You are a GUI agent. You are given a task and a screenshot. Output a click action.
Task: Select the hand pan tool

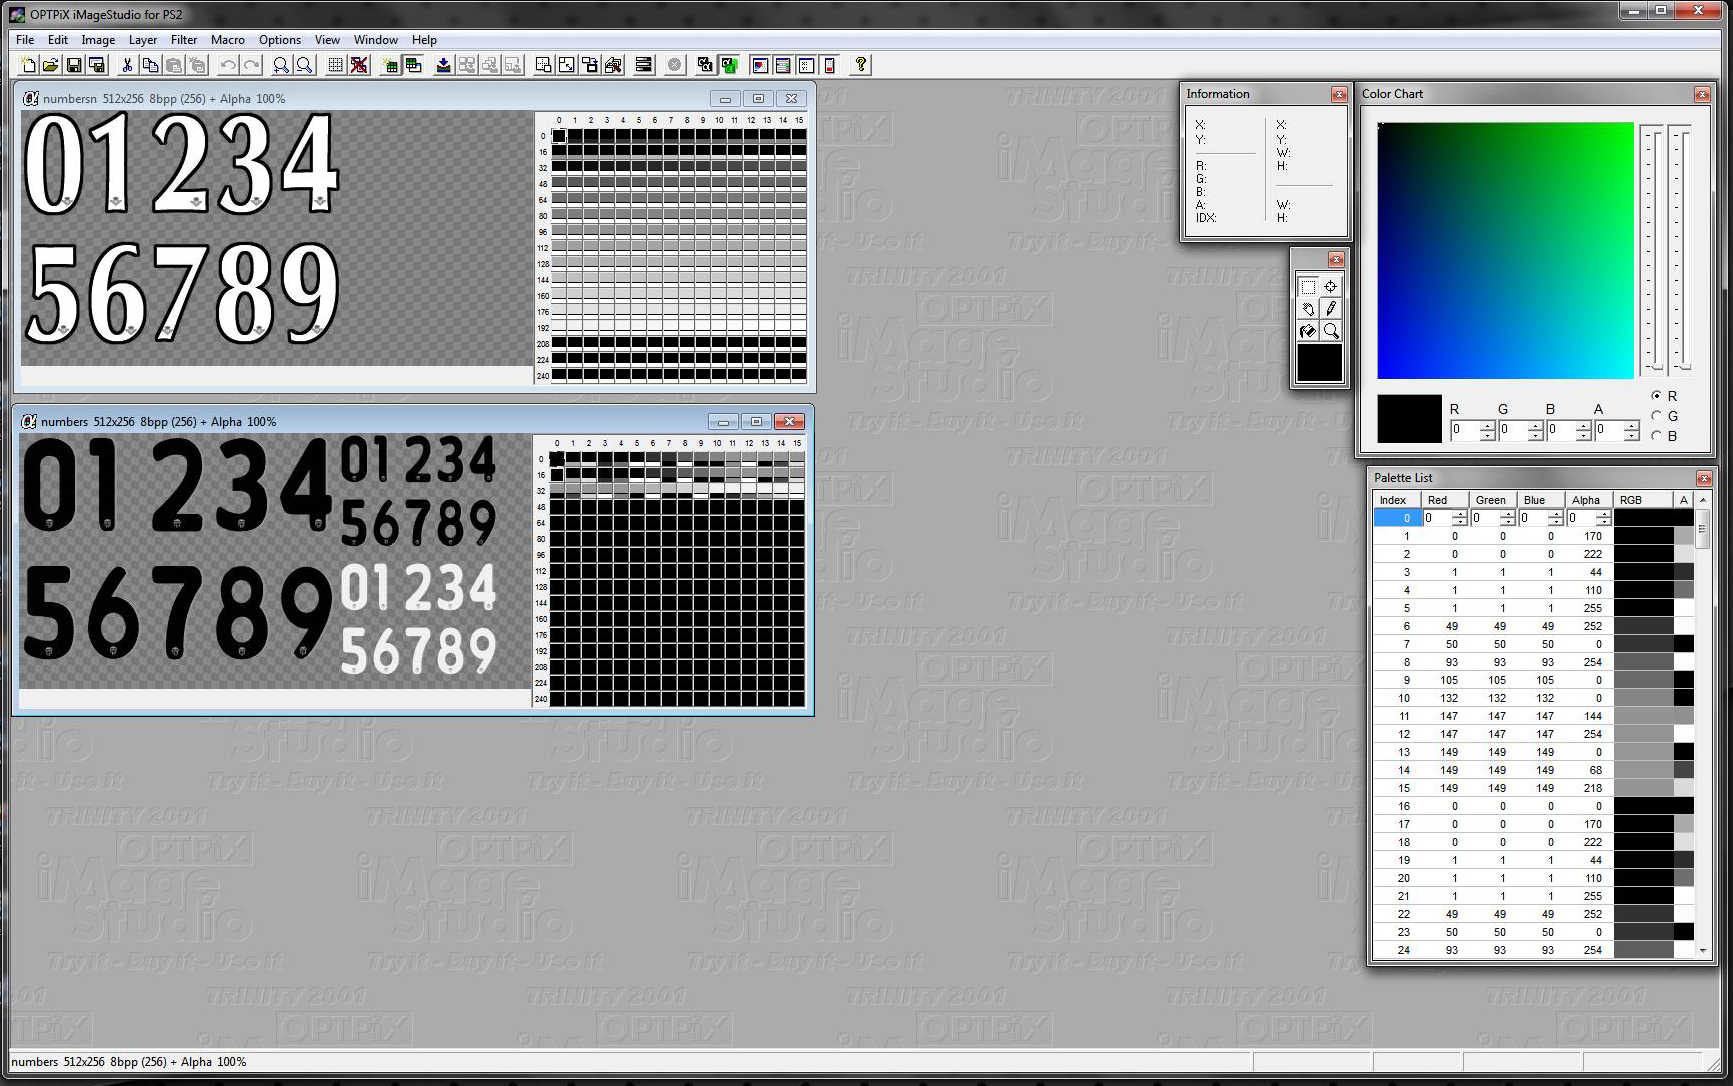[x=1308, y=309]
